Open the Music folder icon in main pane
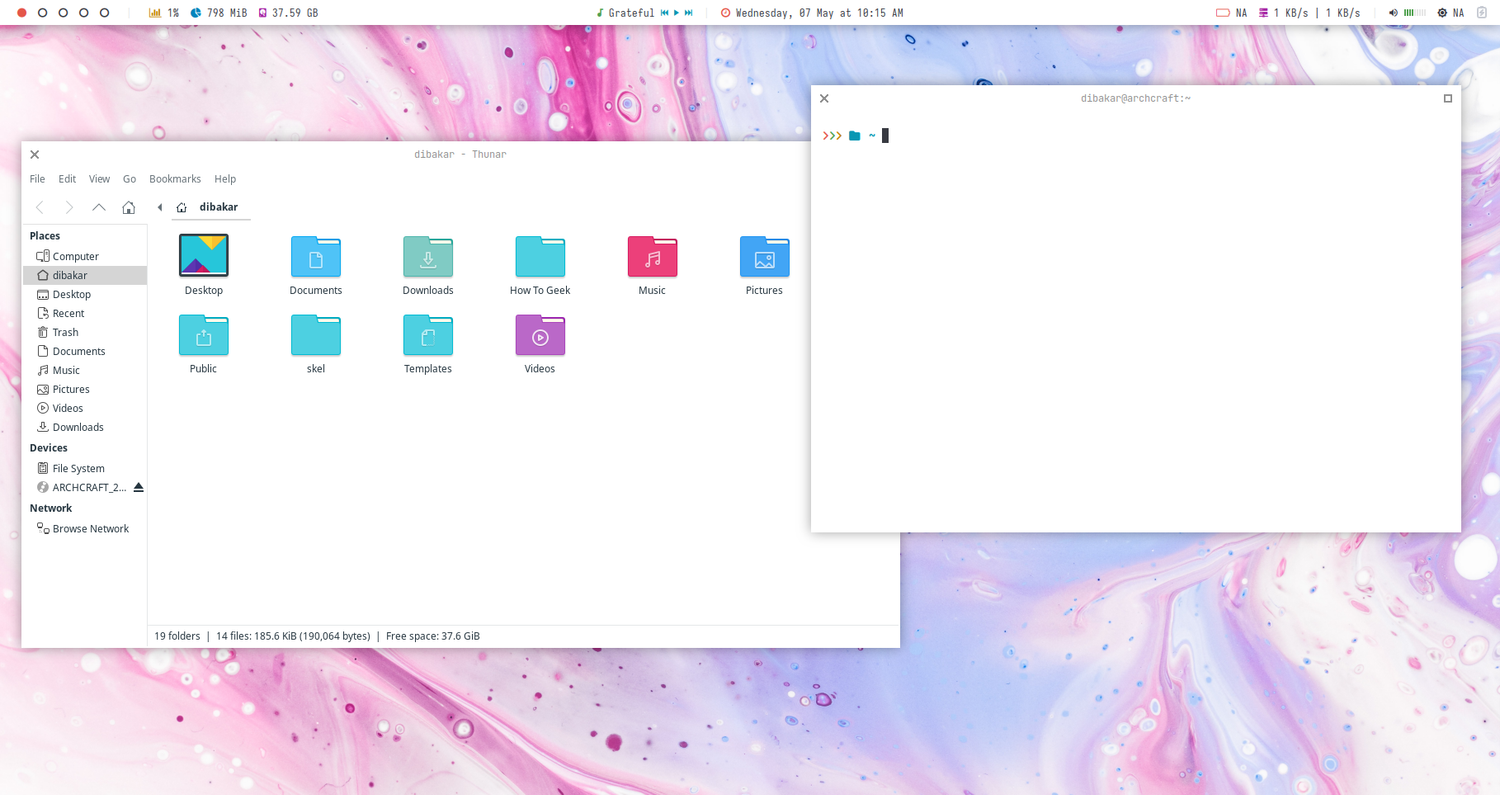 652,256
